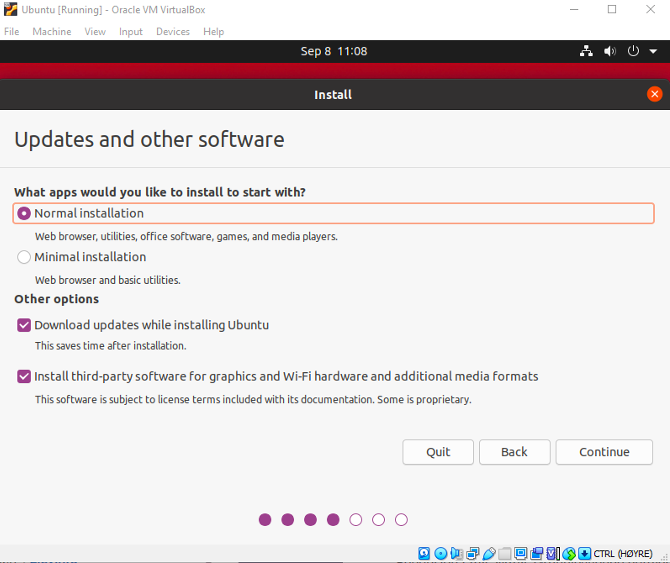Select Minimal installation radio button
Viewport: 670px width, 563px height.
[x=24, y=257]
